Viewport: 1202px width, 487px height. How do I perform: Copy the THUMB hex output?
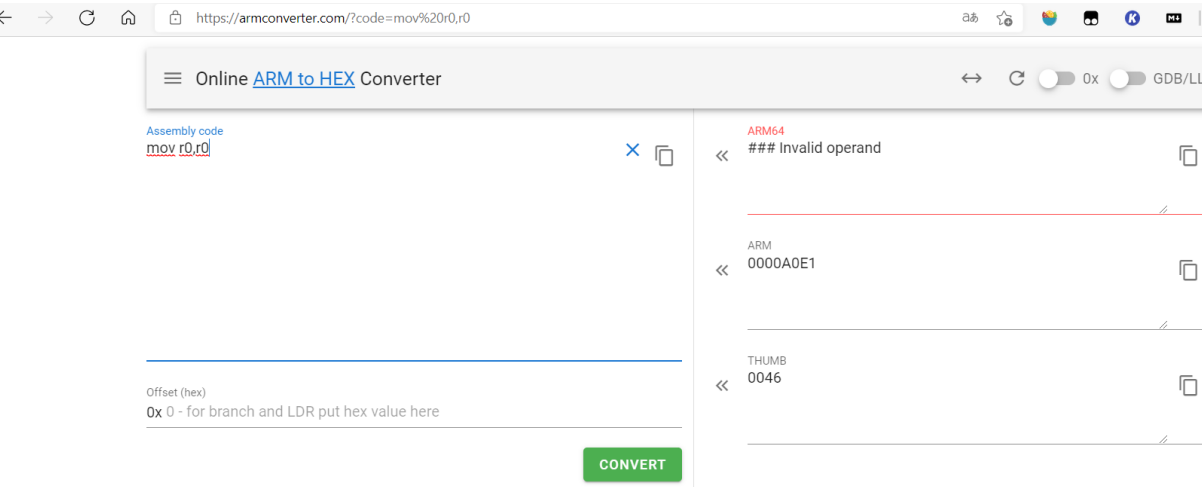tap(1187, 385)
